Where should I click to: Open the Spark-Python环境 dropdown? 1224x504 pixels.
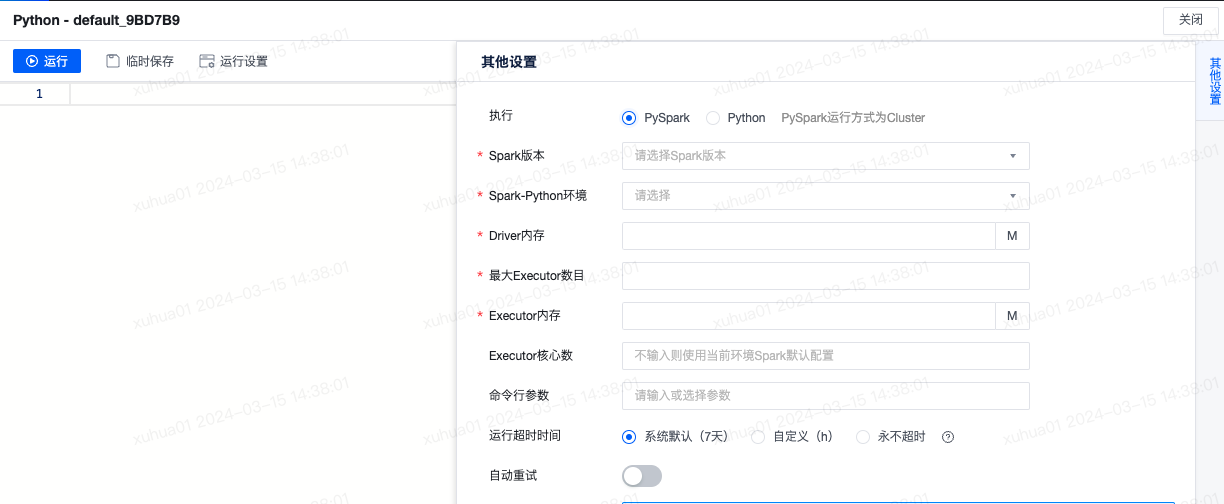826,196
